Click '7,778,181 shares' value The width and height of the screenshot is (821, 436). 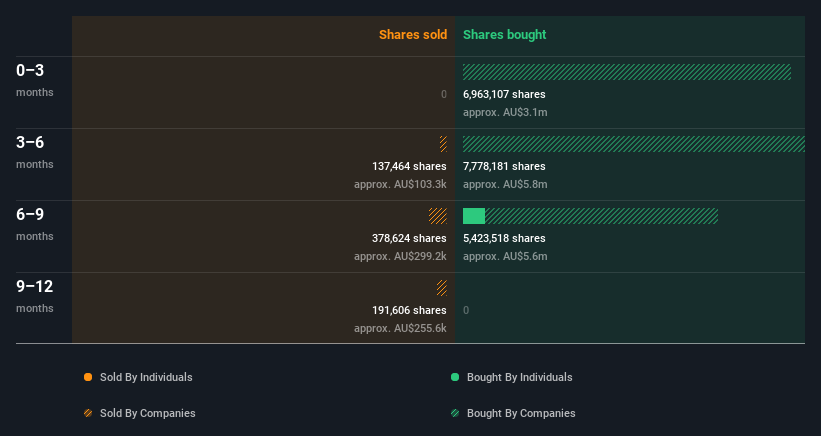pos(504,166)
